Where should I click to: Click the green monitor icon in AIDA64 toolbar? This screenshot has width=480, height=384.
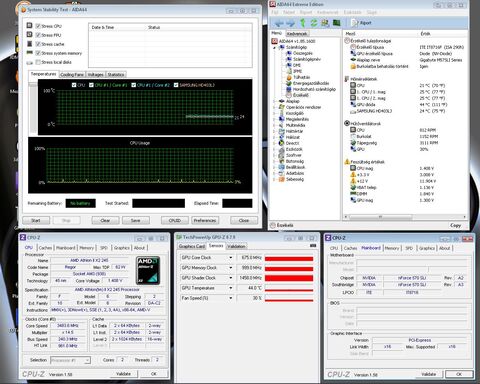[x=337, y=23]
